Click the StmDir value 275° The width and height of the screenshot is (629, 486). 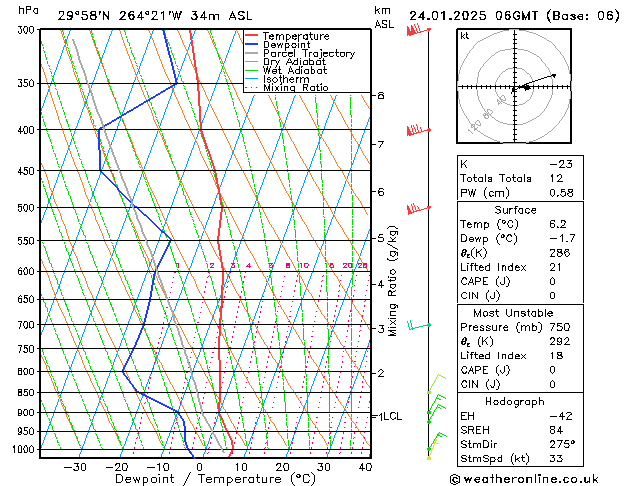[x=562, y=444]
